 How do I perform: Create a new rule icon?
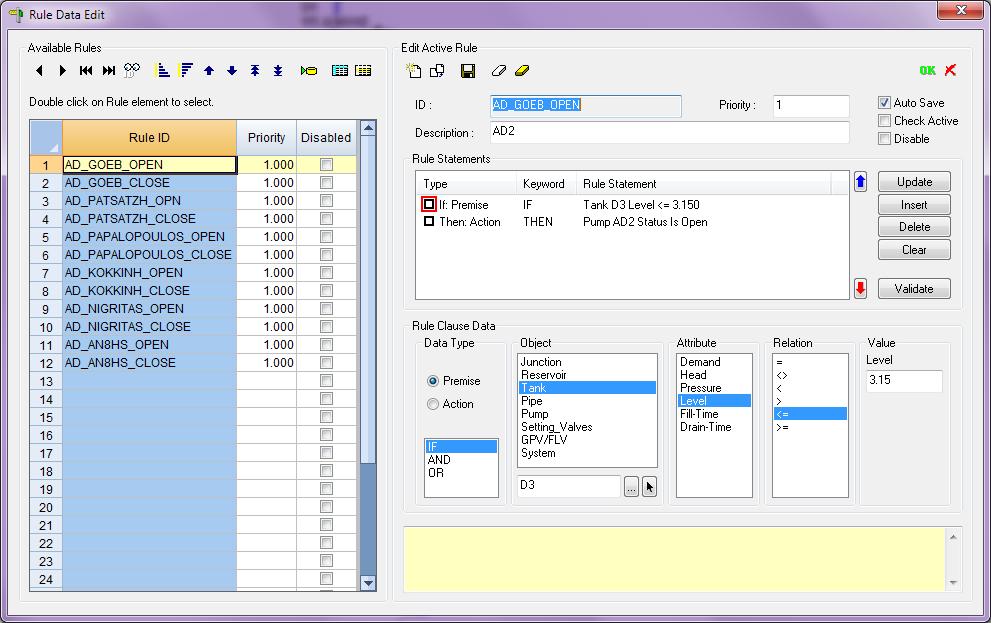pyautogui.click(x=414, y=71)
